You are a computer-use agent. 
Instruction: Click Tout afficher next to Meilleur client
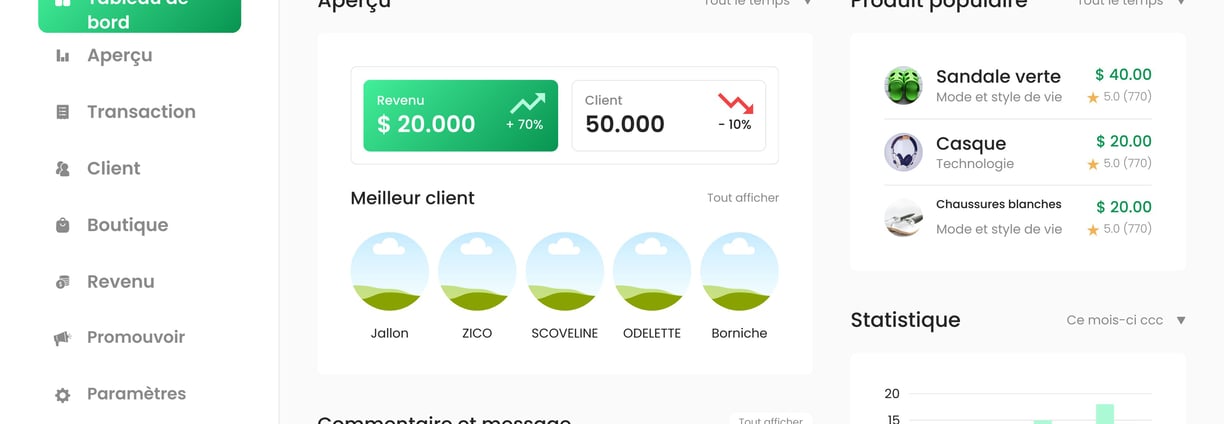coord(743,198)
